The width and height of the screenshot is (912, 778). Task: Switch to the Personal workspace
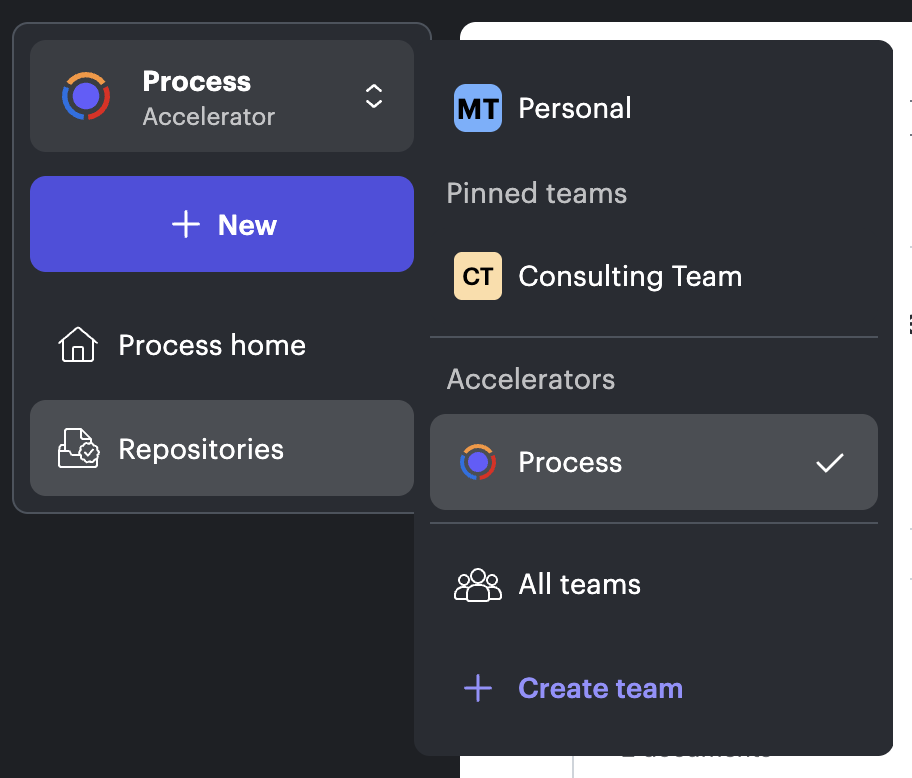click(x=575, y=108)
